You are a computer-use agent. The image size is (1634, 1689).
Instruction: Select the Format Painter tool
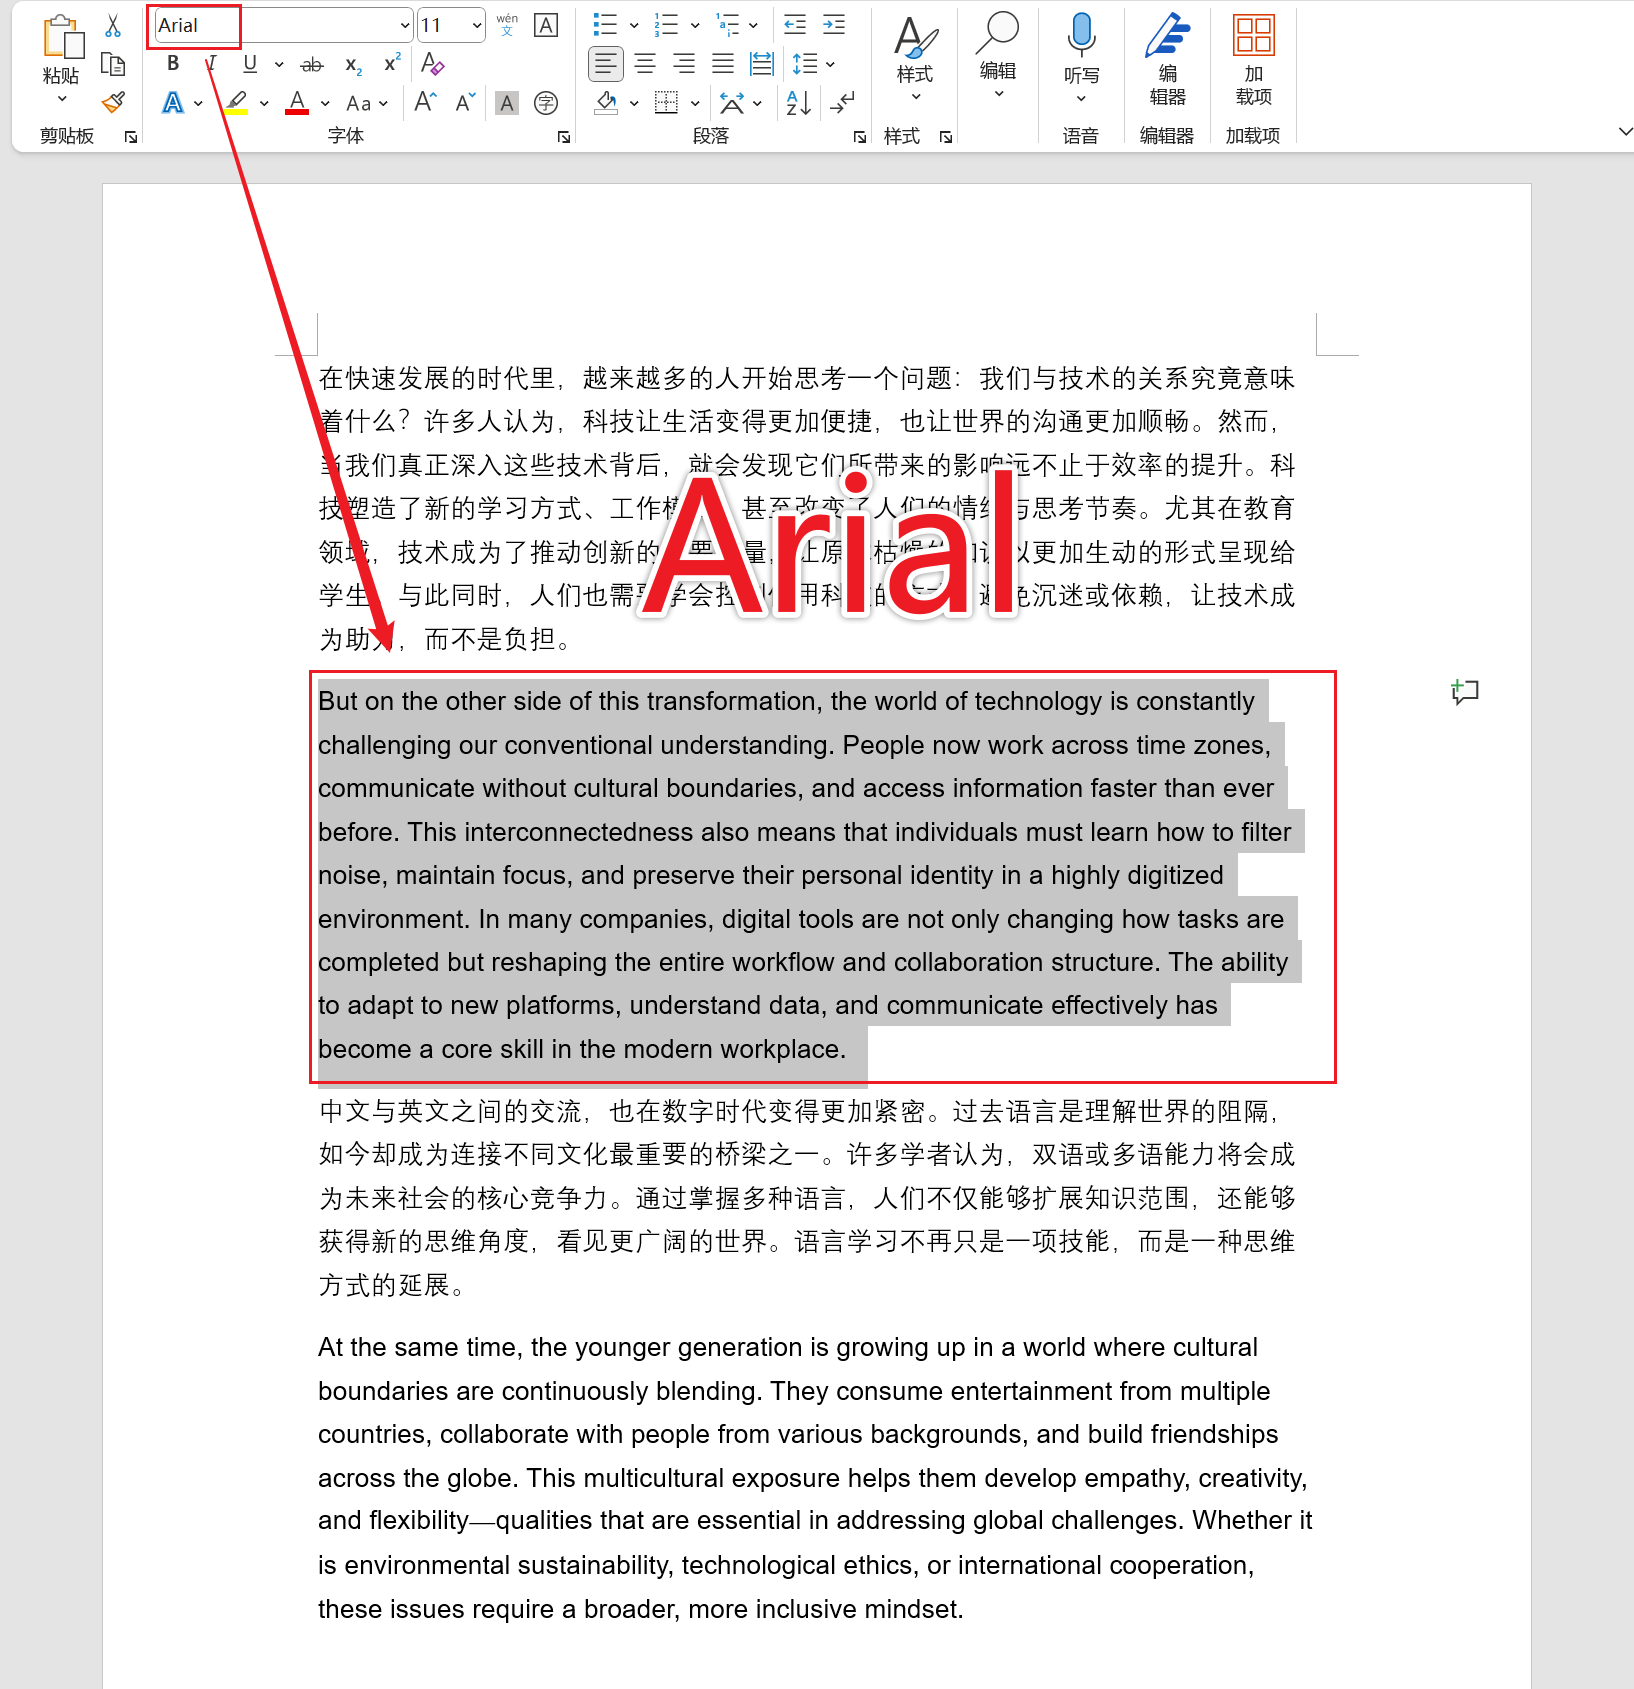113,103
